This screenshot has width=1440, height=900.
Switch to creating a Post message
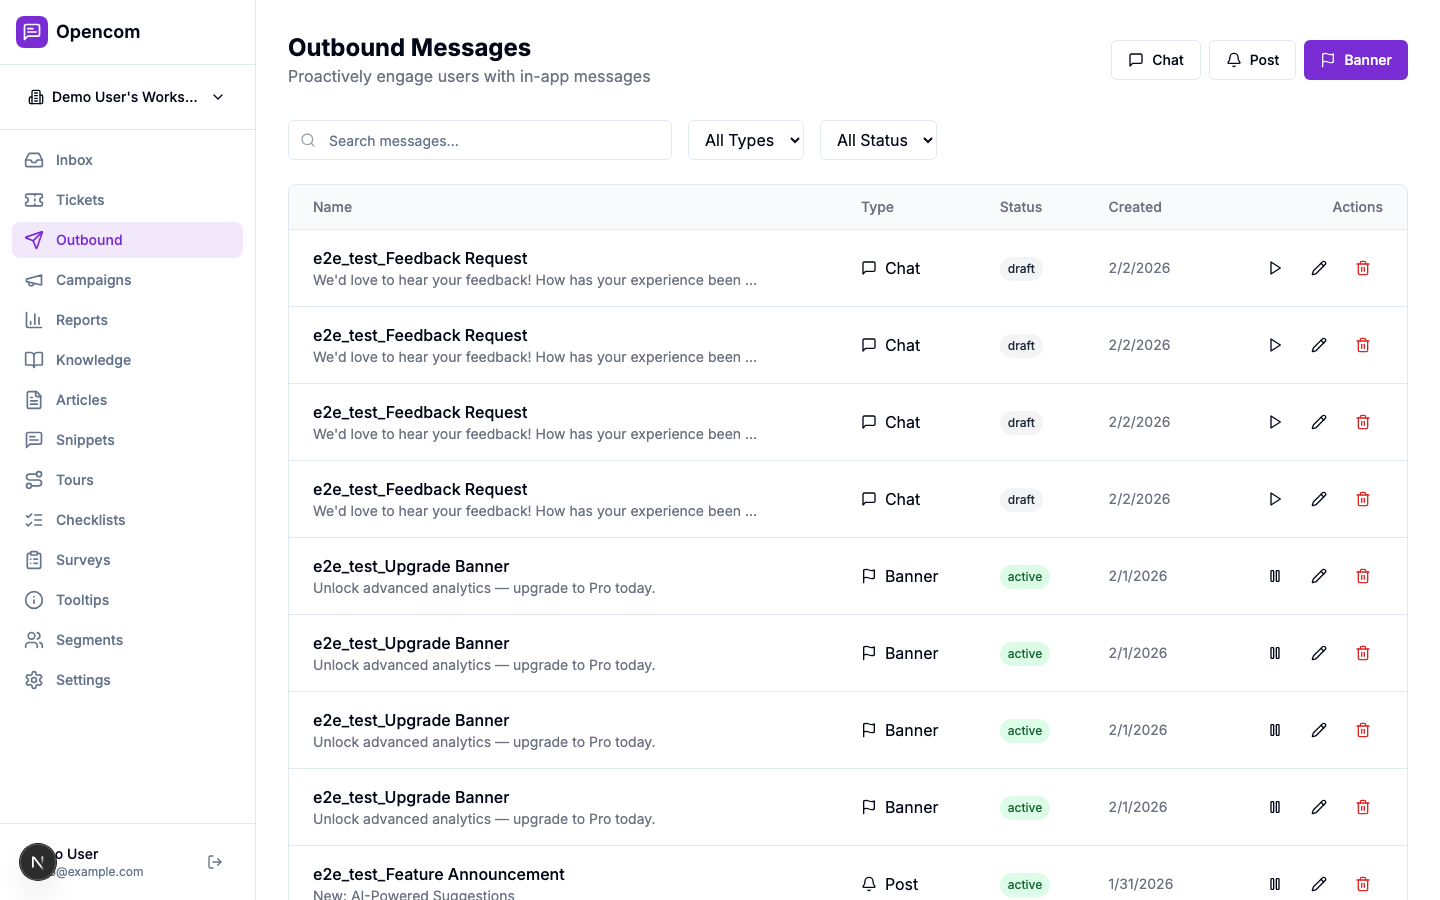[x=1252, y=60]
